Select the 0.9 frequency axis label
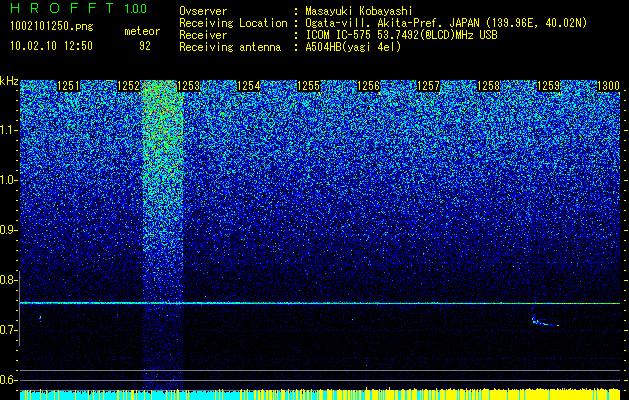 [9, 230]
